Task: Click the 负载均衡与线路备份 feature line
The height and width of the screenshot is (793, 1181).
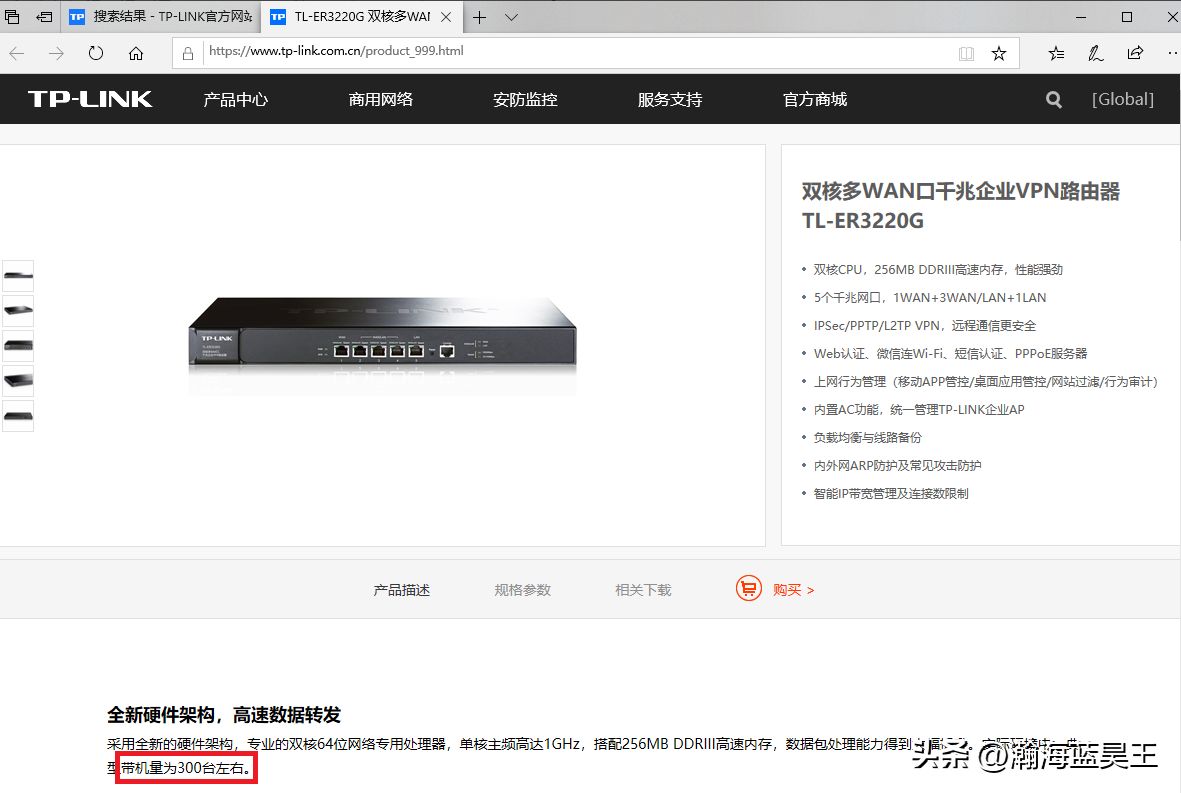Action: pos(867,438)
